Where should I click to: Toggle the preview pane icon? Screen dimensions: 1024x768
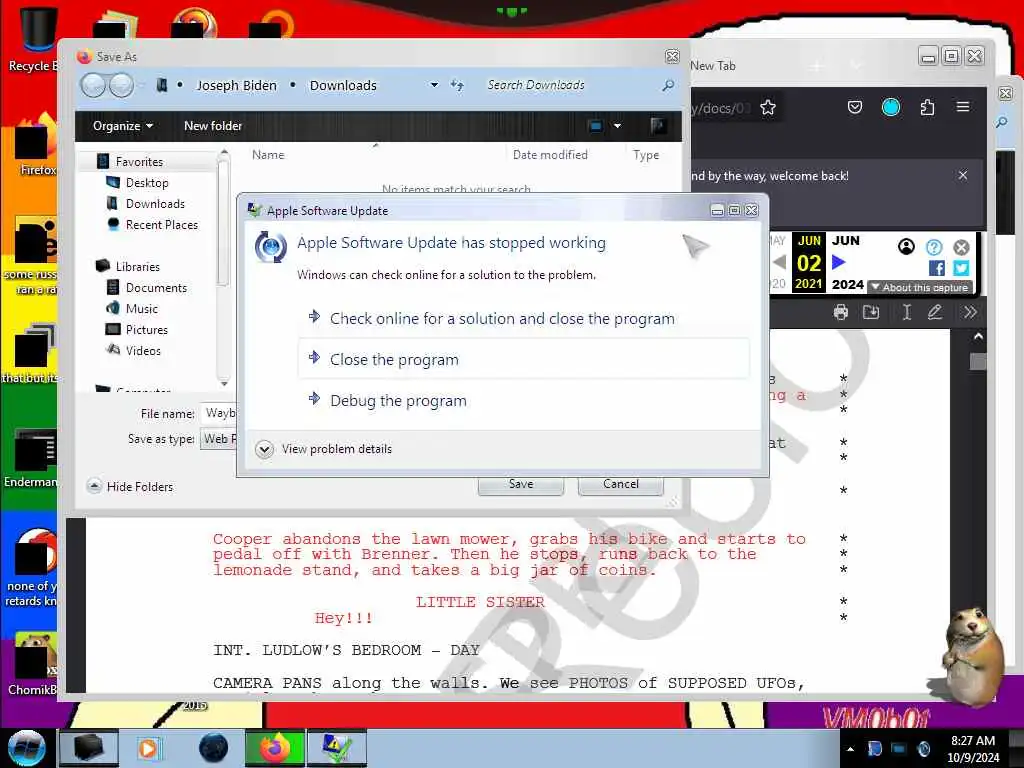pyautogui.click(x=658, y=125)
